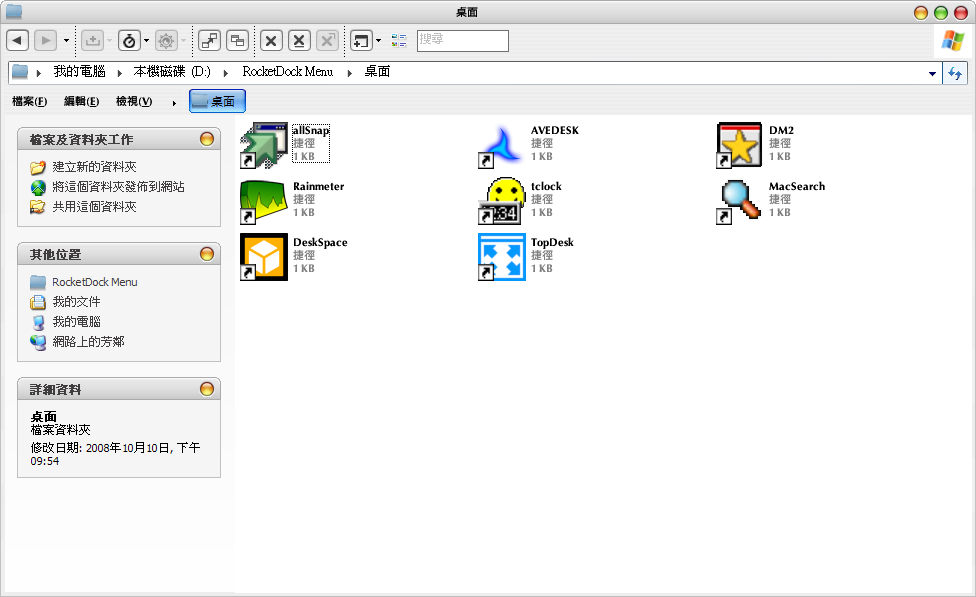The width and height of the screenshot is (976, 597).
Task: Open 我的文件 in 其他位置
Action: (x=77, y=302)
